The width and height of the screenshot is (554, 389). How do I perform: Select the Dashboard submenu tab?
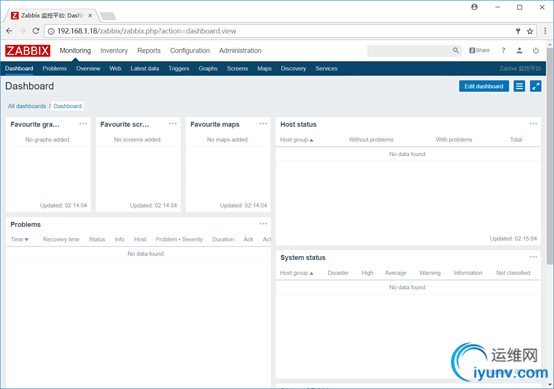pyautogui.click(x=19, y=69)
